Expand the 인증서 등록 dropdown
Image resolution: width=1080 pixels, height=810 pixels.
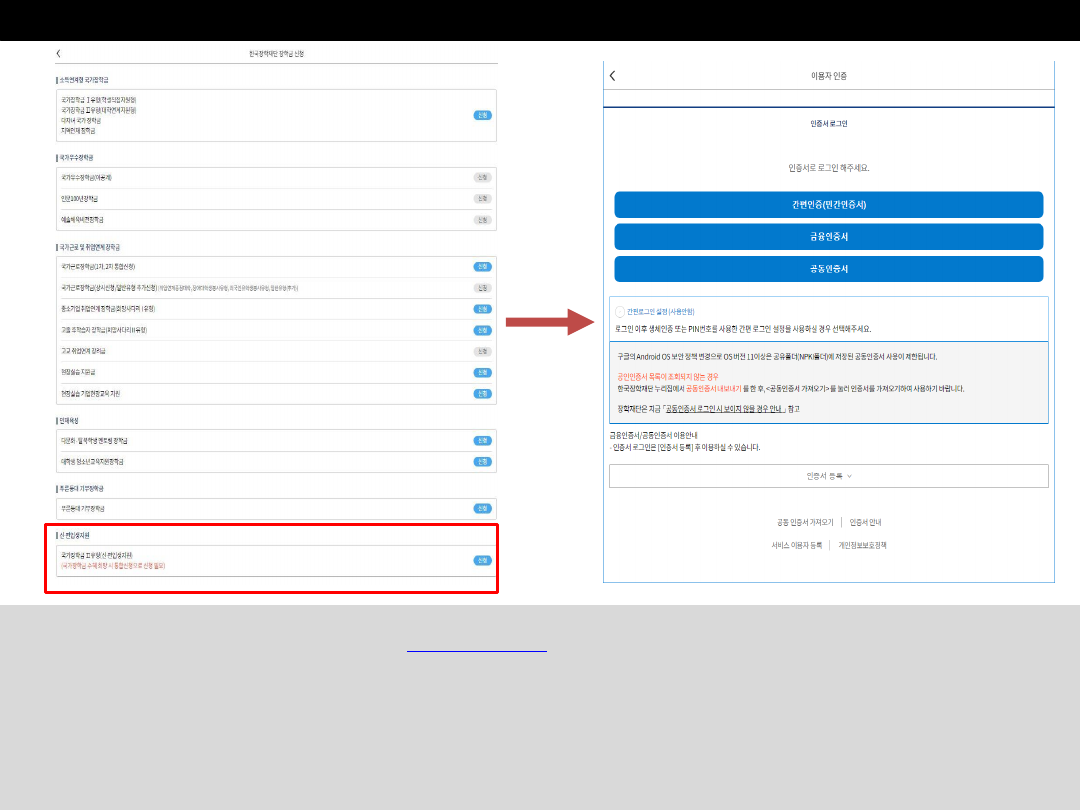pyautogui.click(x=828, y=476)
